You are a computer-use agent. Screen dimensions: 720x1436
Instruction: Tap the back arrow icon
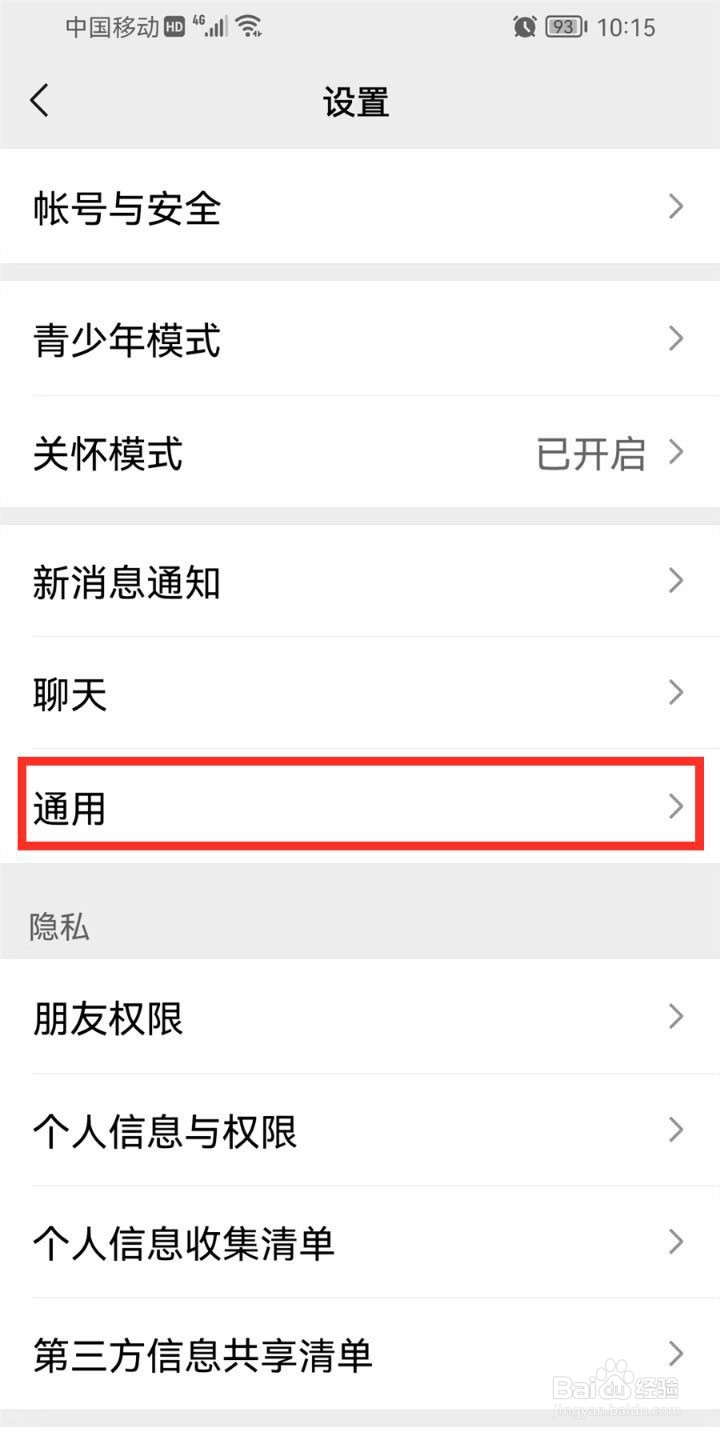(x=40, y=101)
